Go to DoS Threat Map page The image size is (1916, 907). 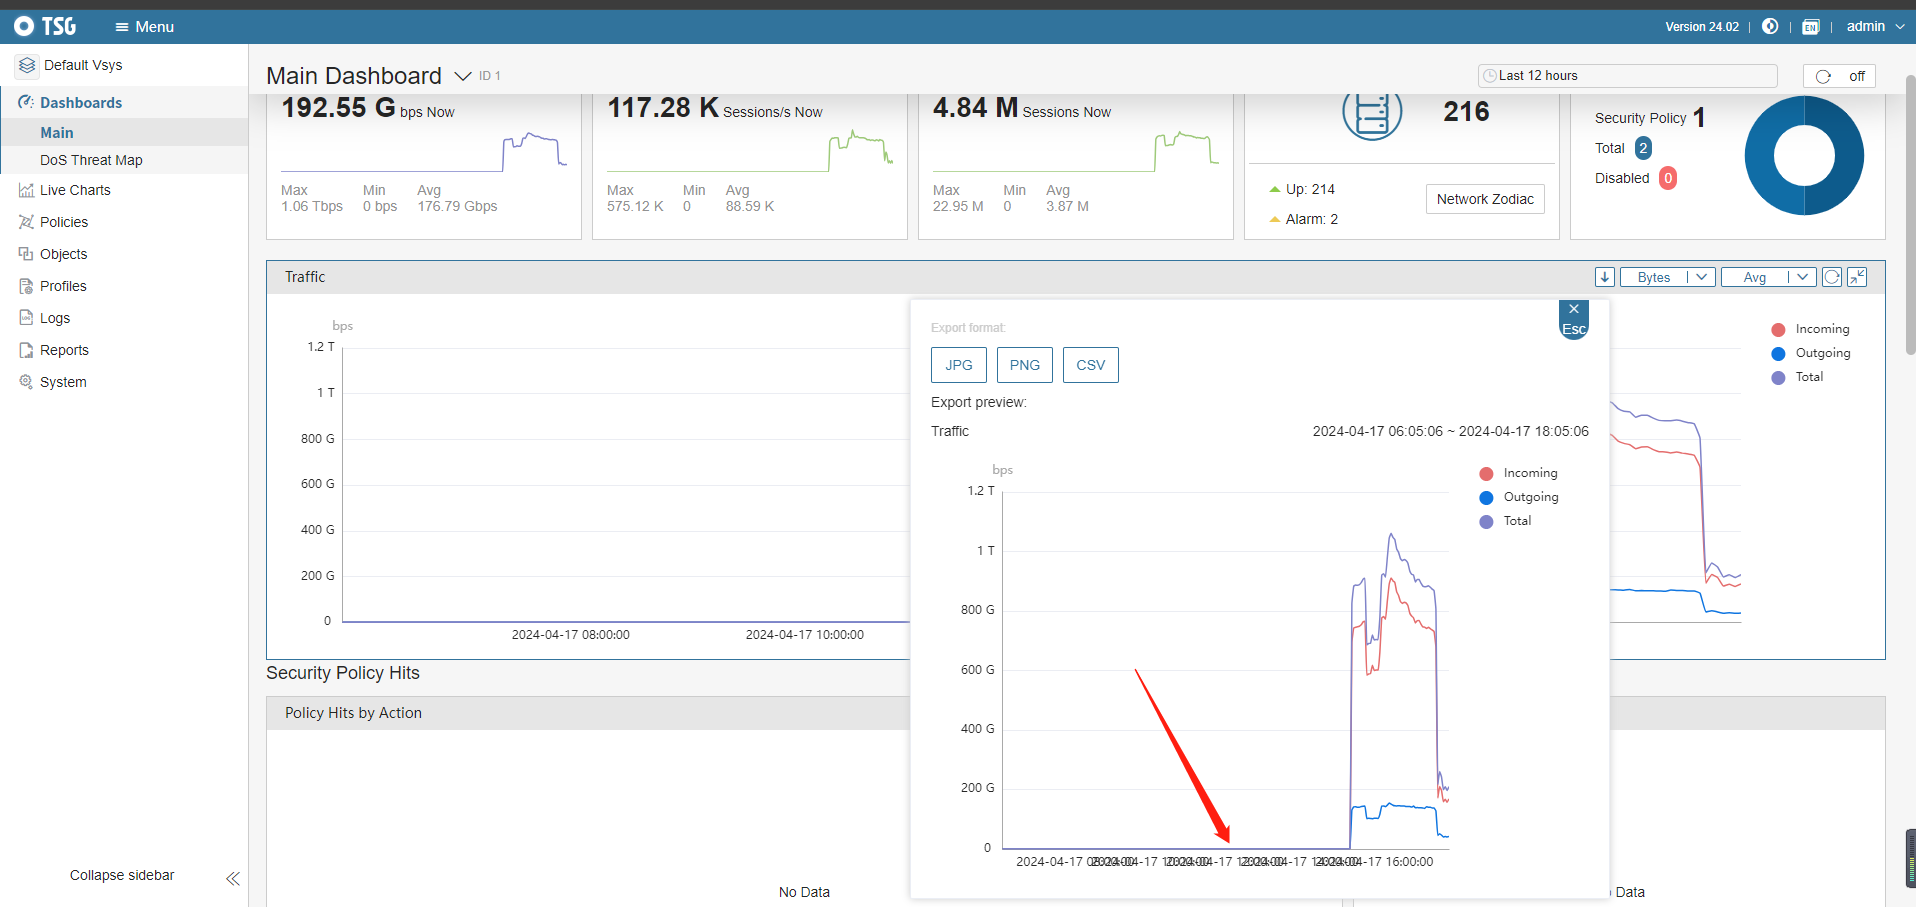91,160
